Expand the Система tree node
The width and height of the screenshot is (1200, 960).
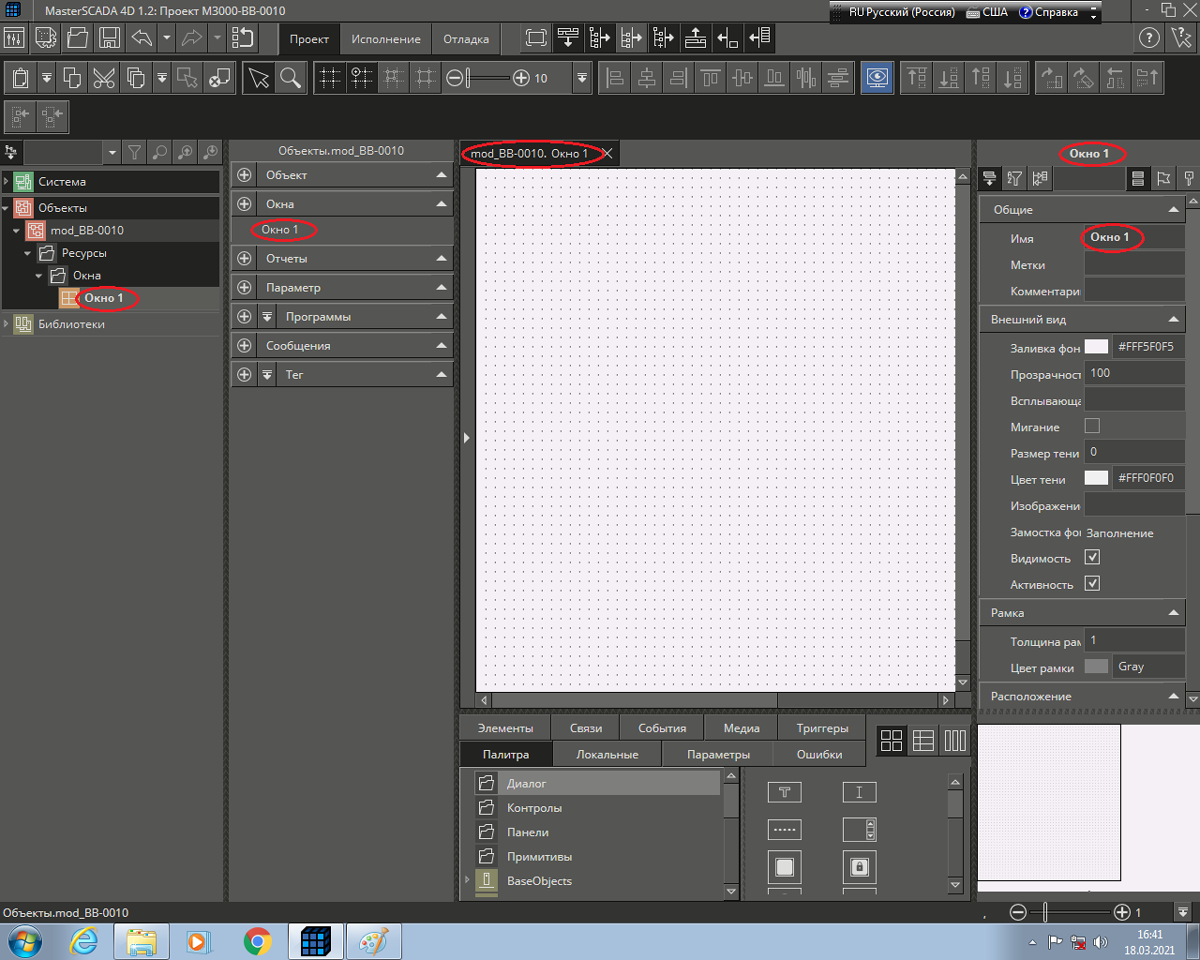(7, 182)
